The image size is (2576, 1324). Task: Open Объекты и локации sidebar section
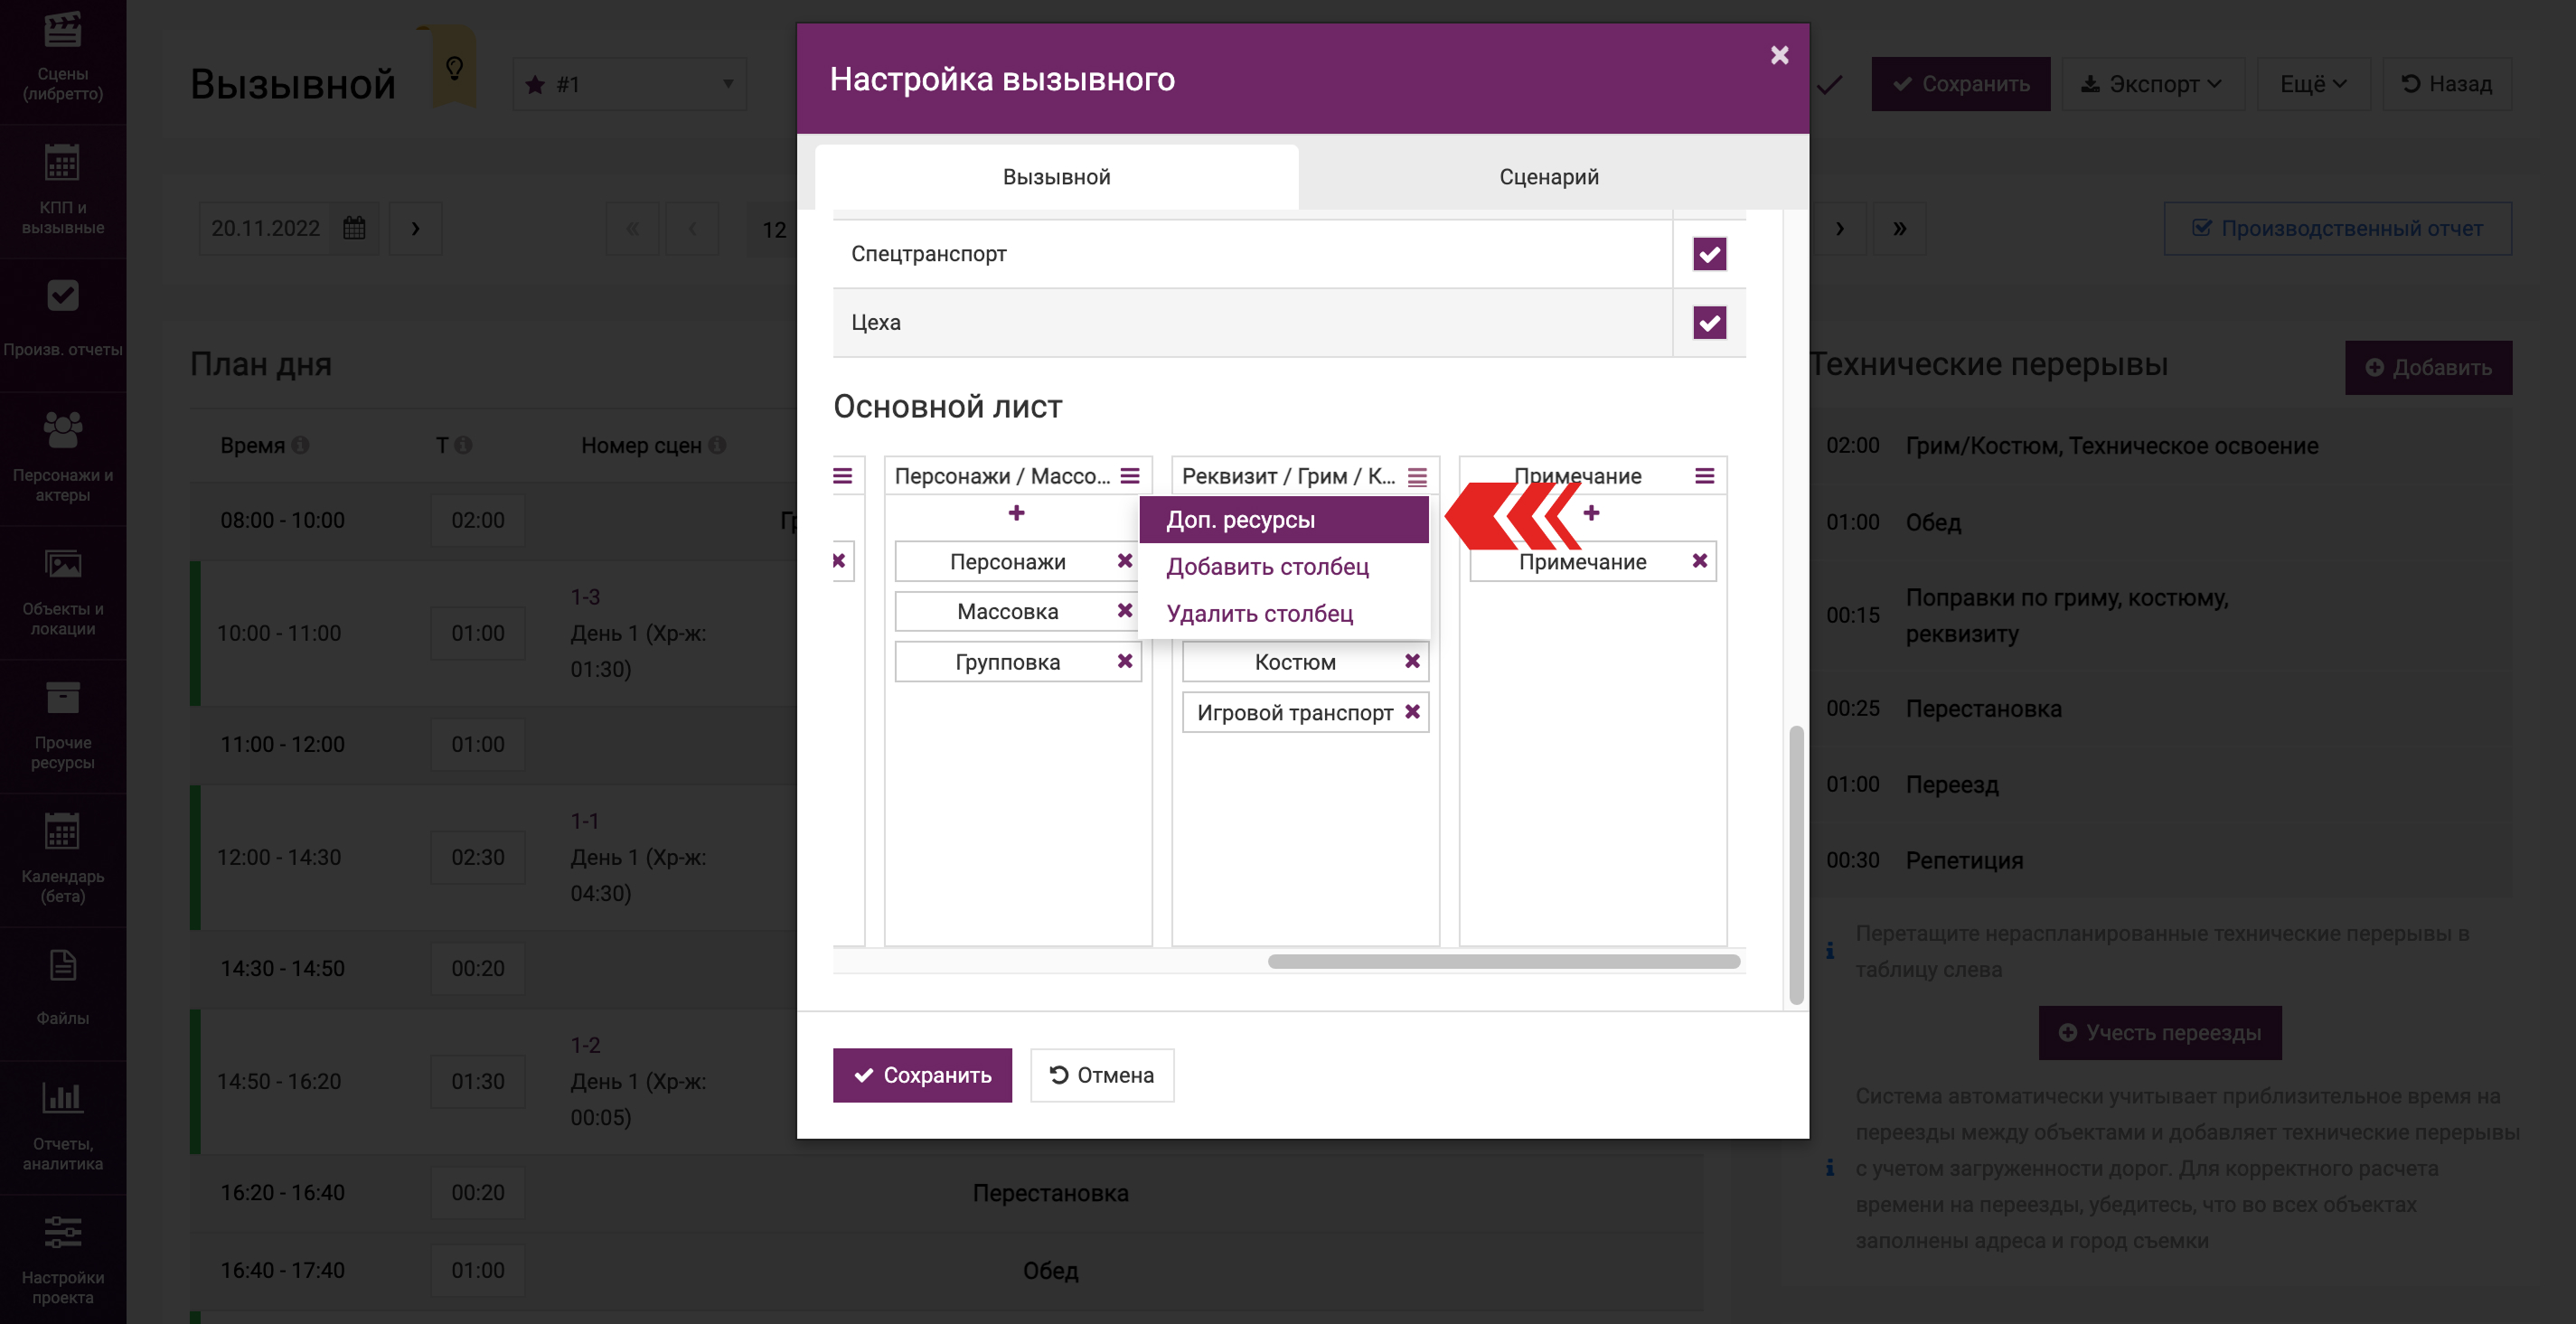(x=63, y=593)
